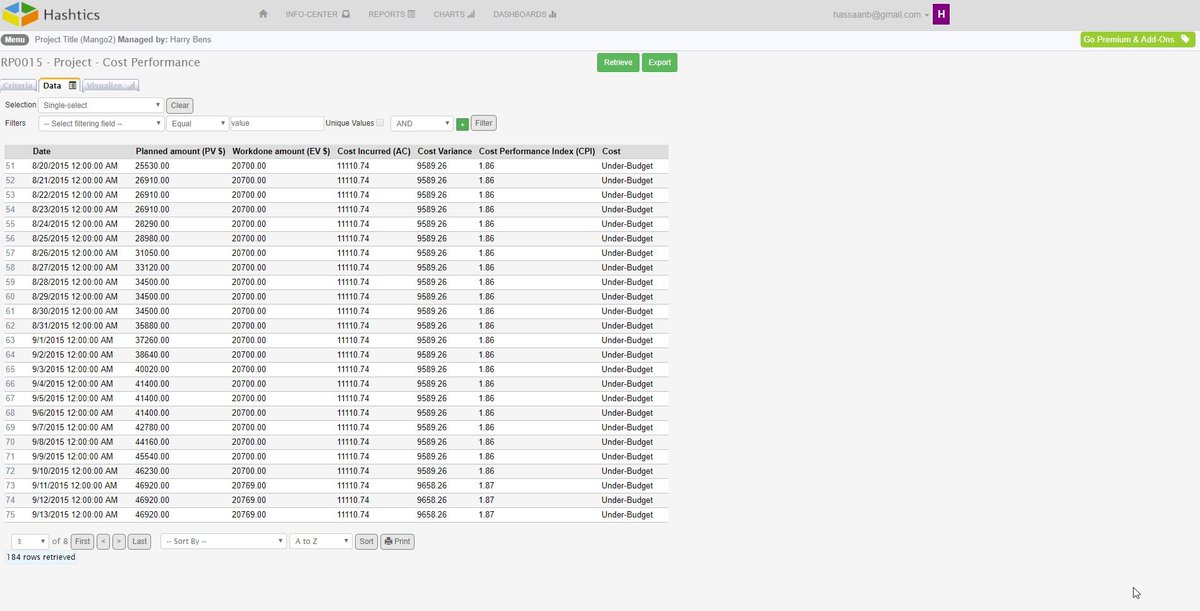Click row number 60
The width and height of the screenshot is (1200, 611).
tap(10, 297)
